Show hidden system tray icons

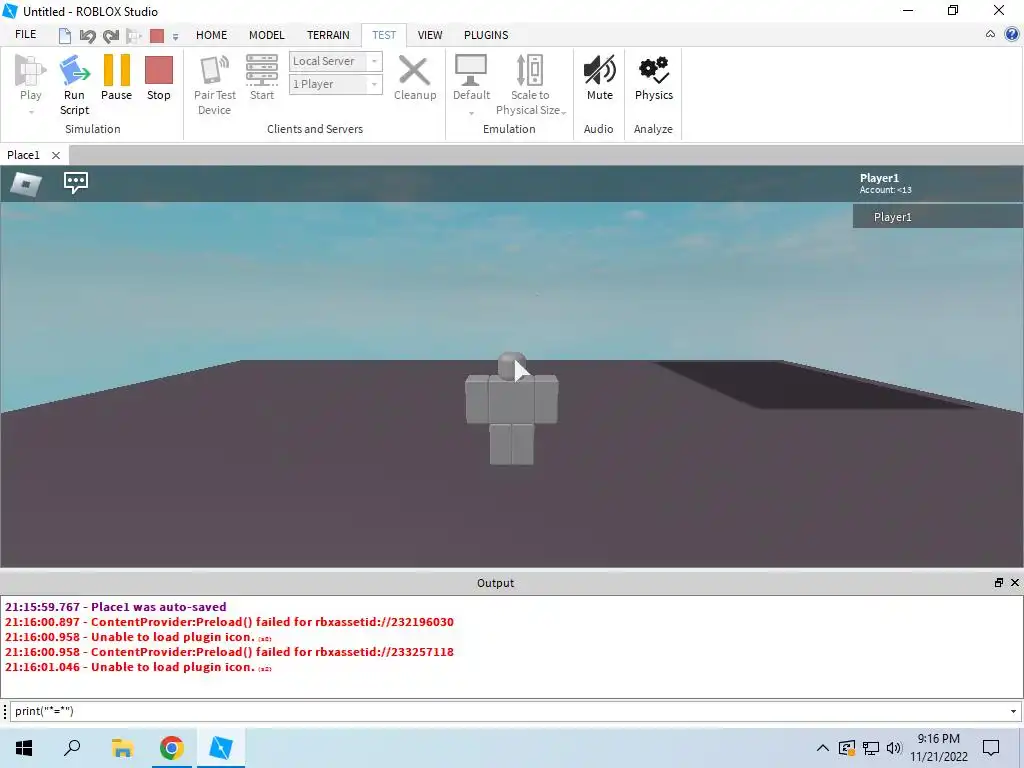pos(823,748)
